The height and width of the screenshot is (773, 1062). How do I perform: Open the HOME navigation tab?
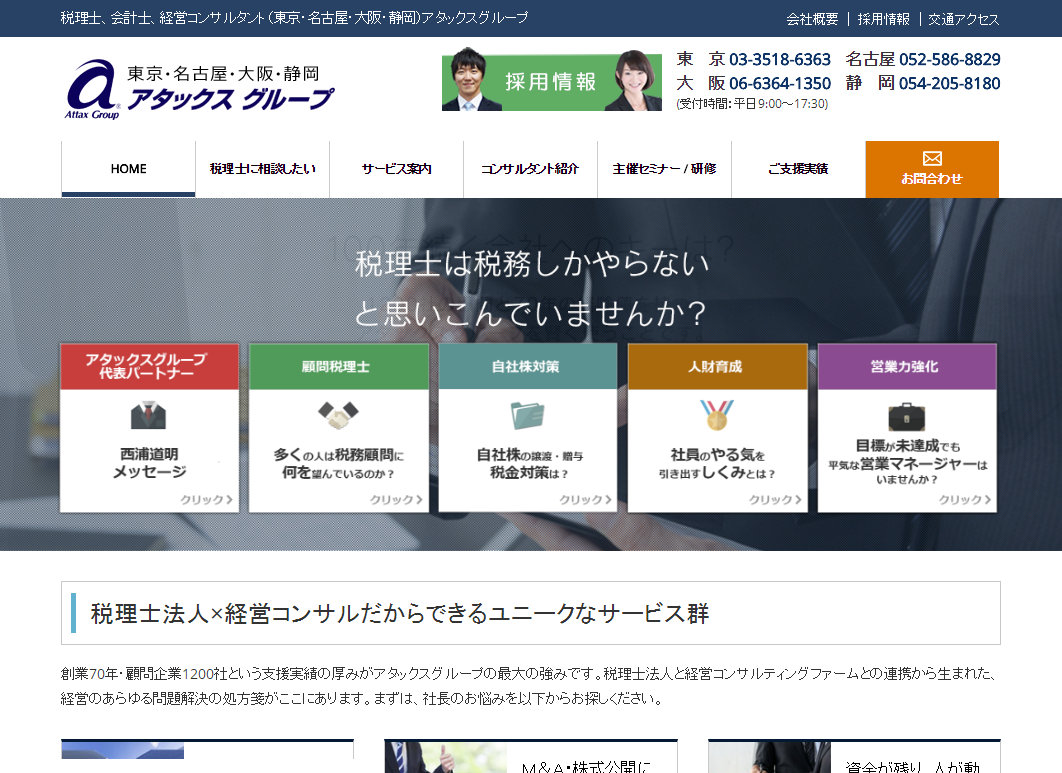point(129,169)
